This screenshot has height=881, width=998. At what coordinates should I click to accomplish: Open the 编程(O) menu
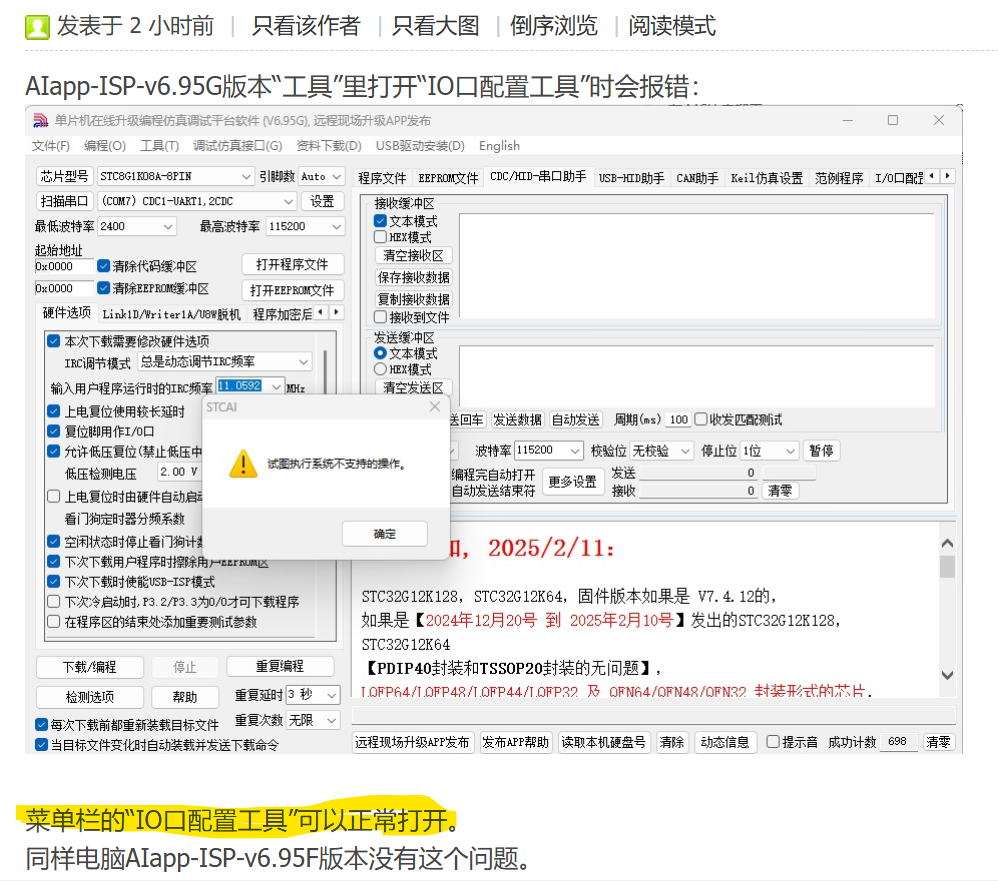point(105,146)
